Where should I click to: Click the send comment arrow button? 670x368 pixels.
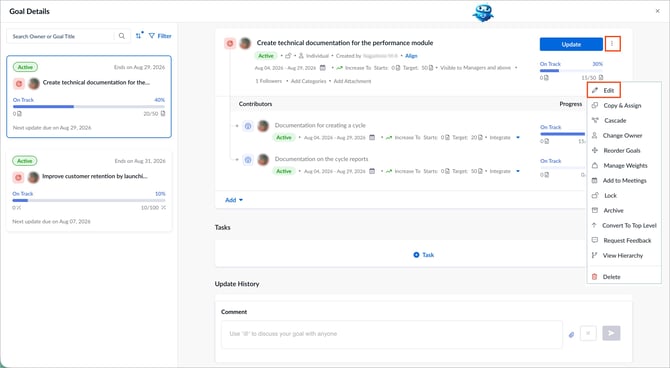pyautogui.click(x=611, y=333)
